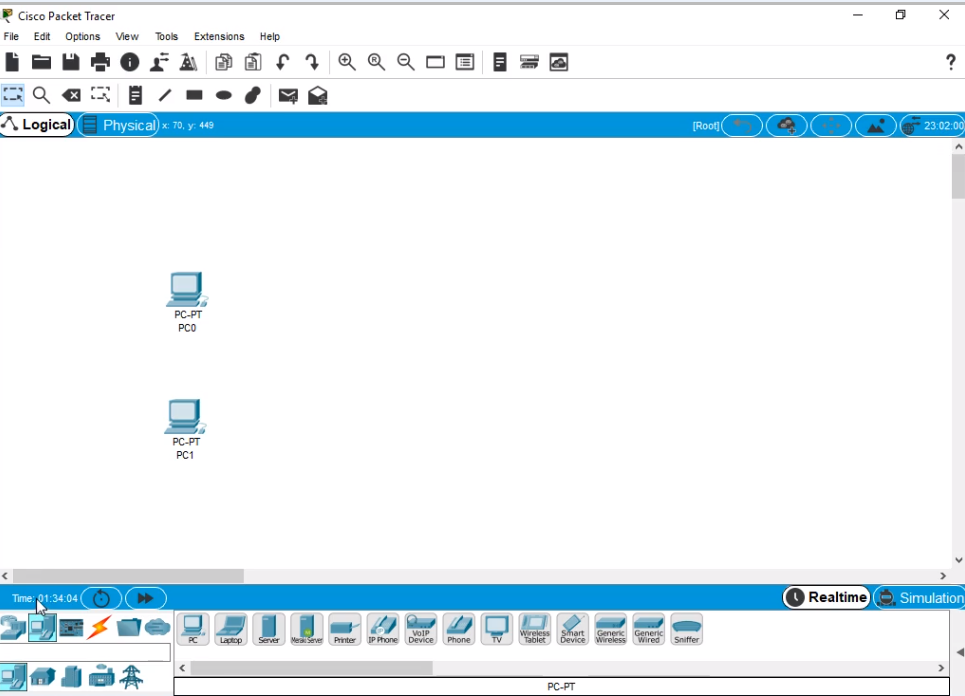Viewport: 965px width, 696px height.
Task: Switch to Physical workspace tab
Action: point(119,125)
